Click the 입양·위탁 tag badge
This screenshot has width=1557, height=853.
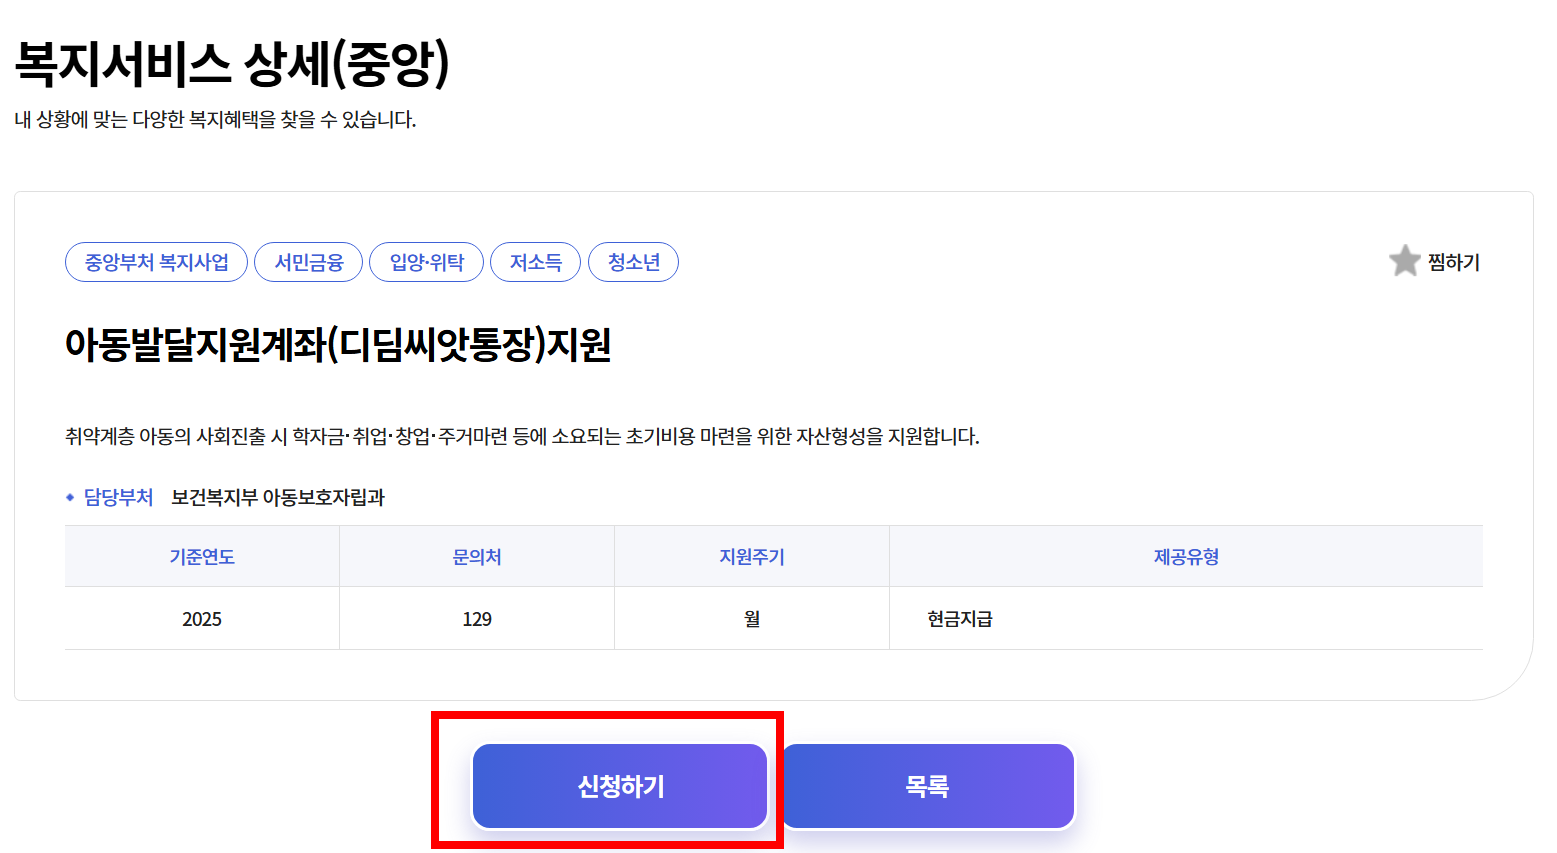[427, 261]
